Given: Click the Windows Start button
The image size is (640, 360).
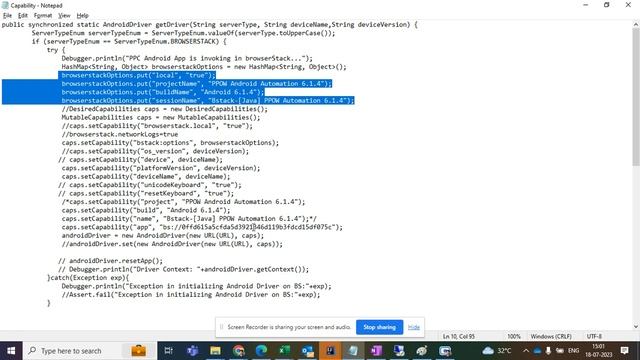Looking at the screenshot, I should coord(11,351).
